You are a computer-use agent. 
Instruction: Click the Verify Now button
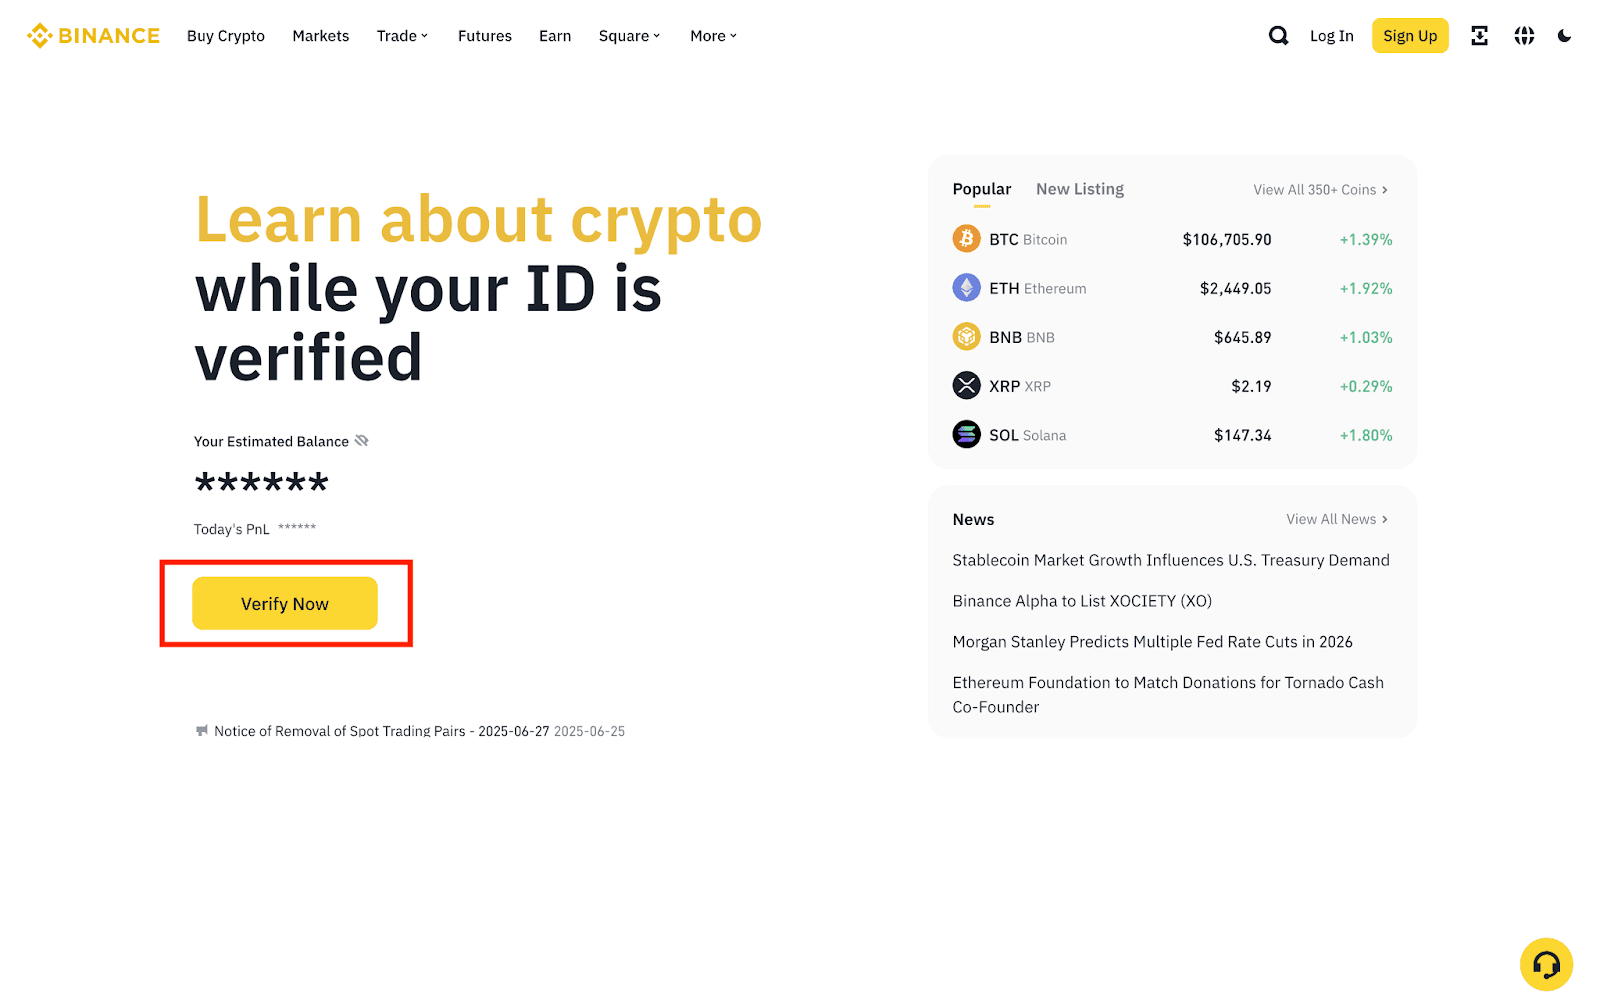285,603
